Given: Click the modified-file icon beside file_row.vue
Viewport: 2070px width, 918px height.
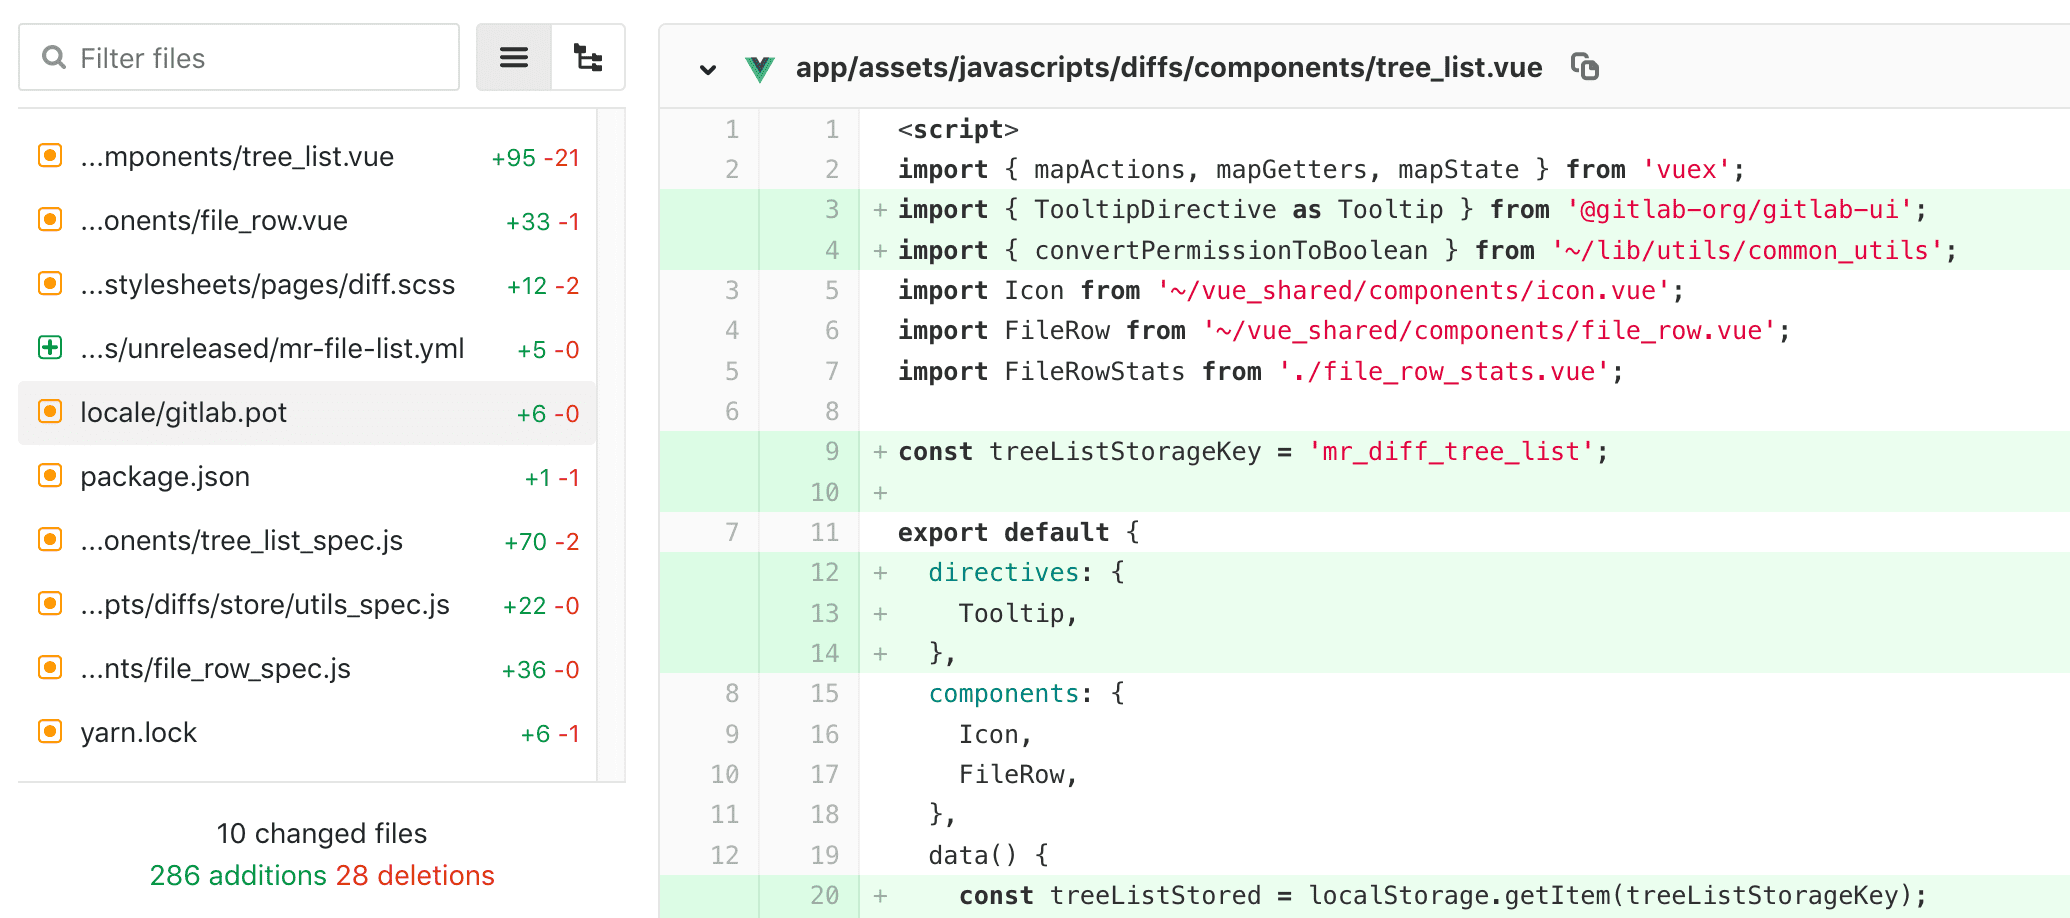Looking at the screenshot, I should (x=49, y=219).
